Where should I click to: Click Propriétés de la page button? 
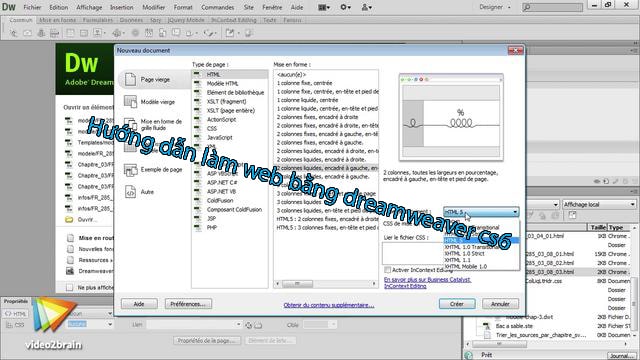point(206,340)
